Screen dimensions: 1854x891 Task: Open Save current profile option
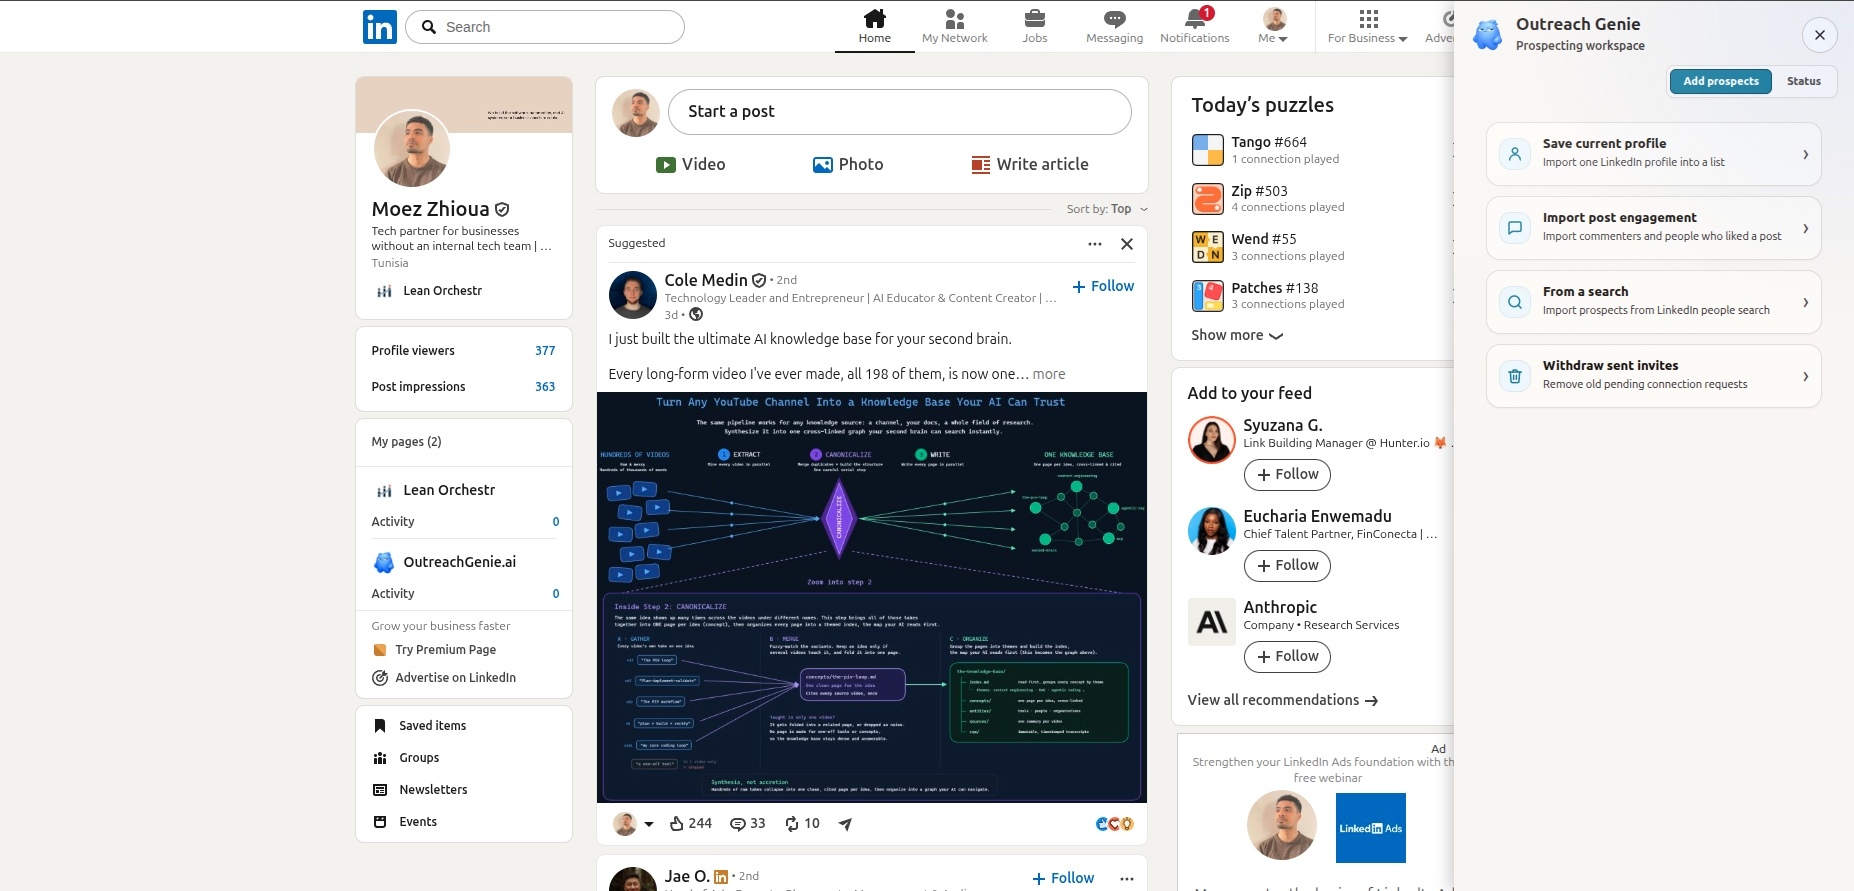tap(1653, 154)
